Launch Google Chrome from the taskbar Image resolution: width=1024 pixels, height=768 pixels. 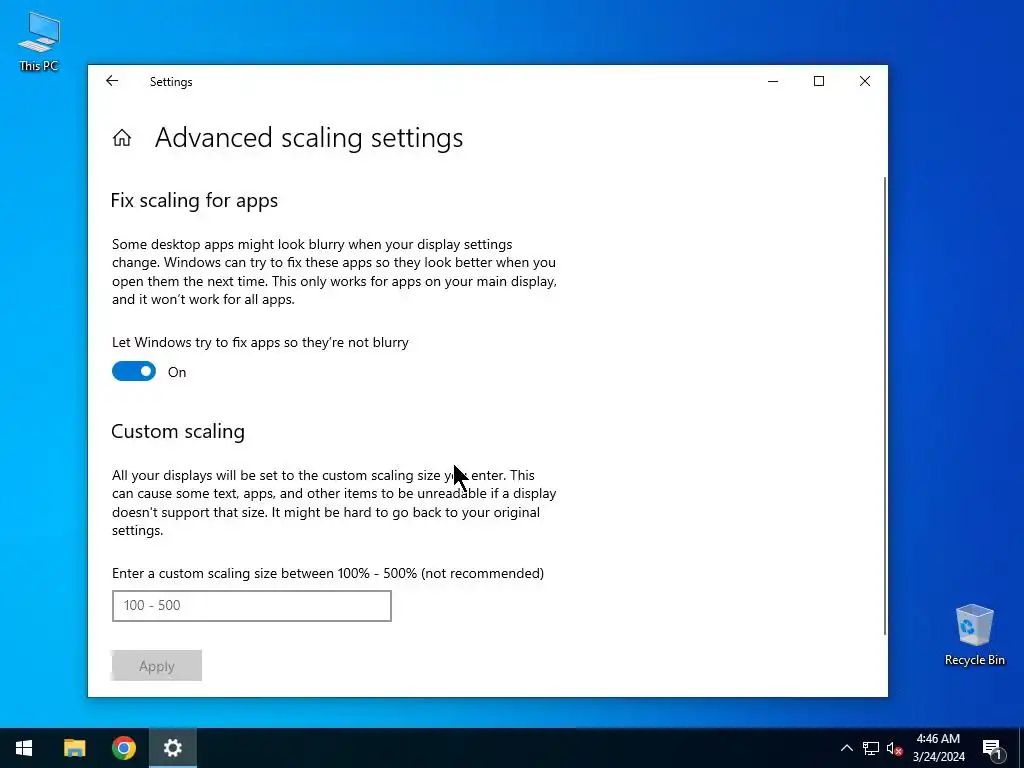[x=123, y=748]
